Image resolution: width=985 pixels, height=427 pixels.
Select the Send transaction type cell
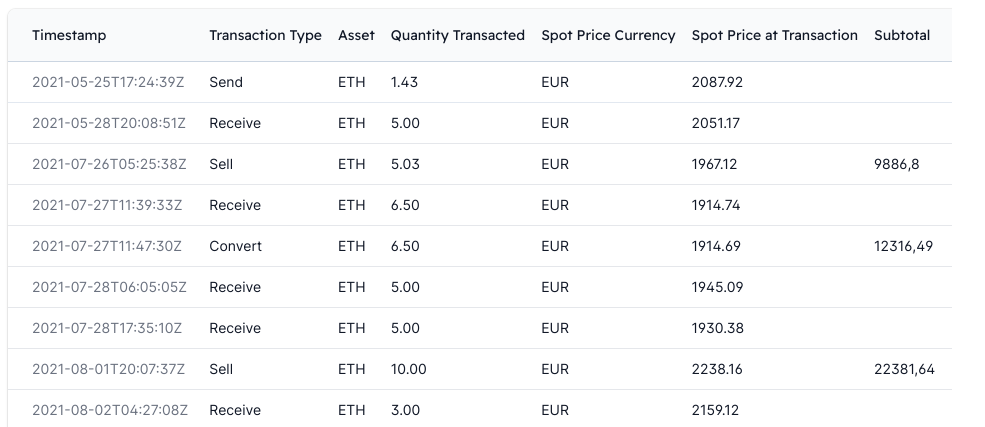click(x=226, y=82)
